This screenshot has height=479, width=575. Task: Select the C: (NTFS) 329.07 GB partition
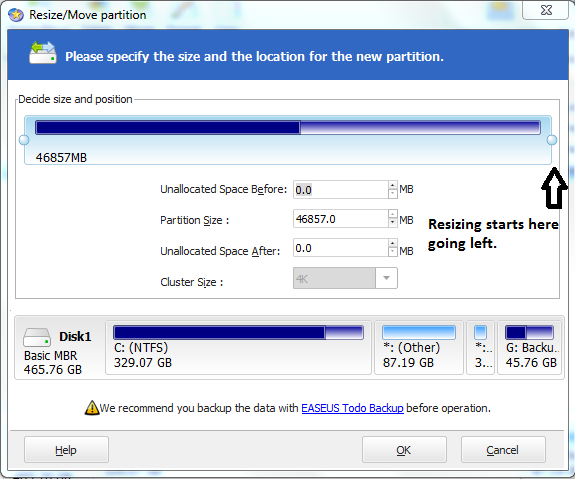pos(238,347)
